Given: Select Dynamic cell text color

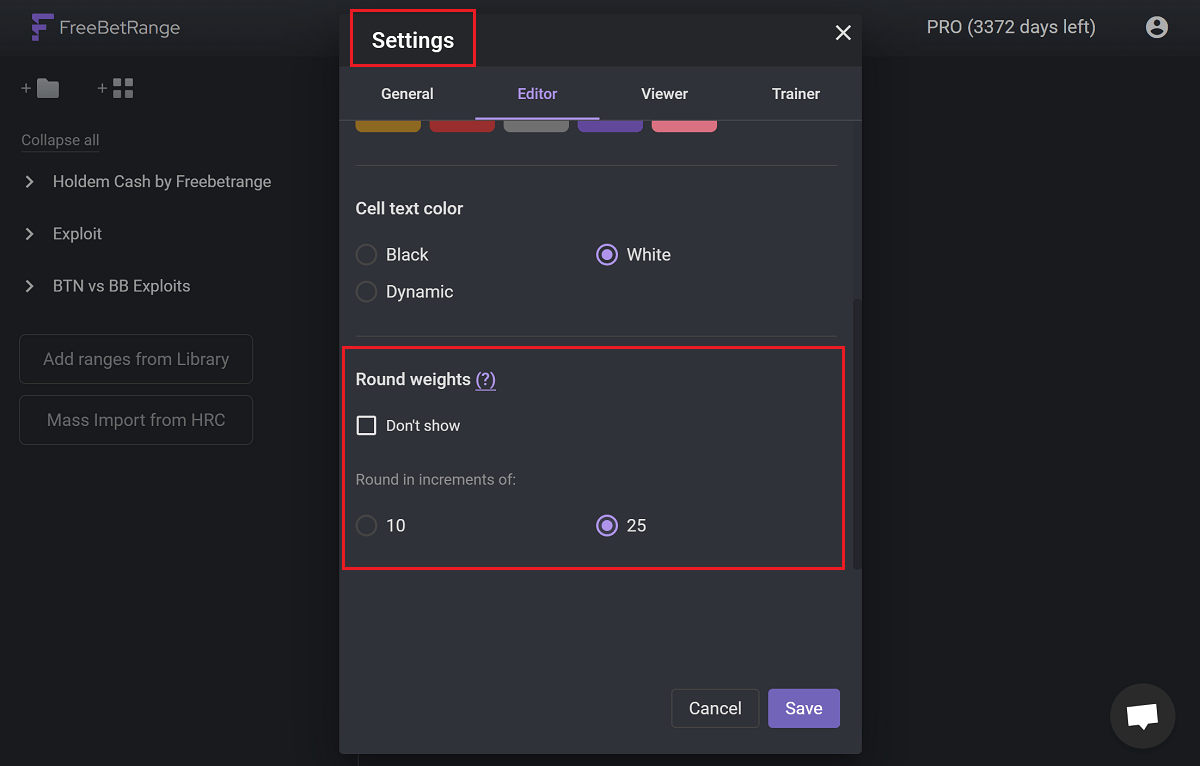Looking at the screenshot, I should click(x=367, y=292).
